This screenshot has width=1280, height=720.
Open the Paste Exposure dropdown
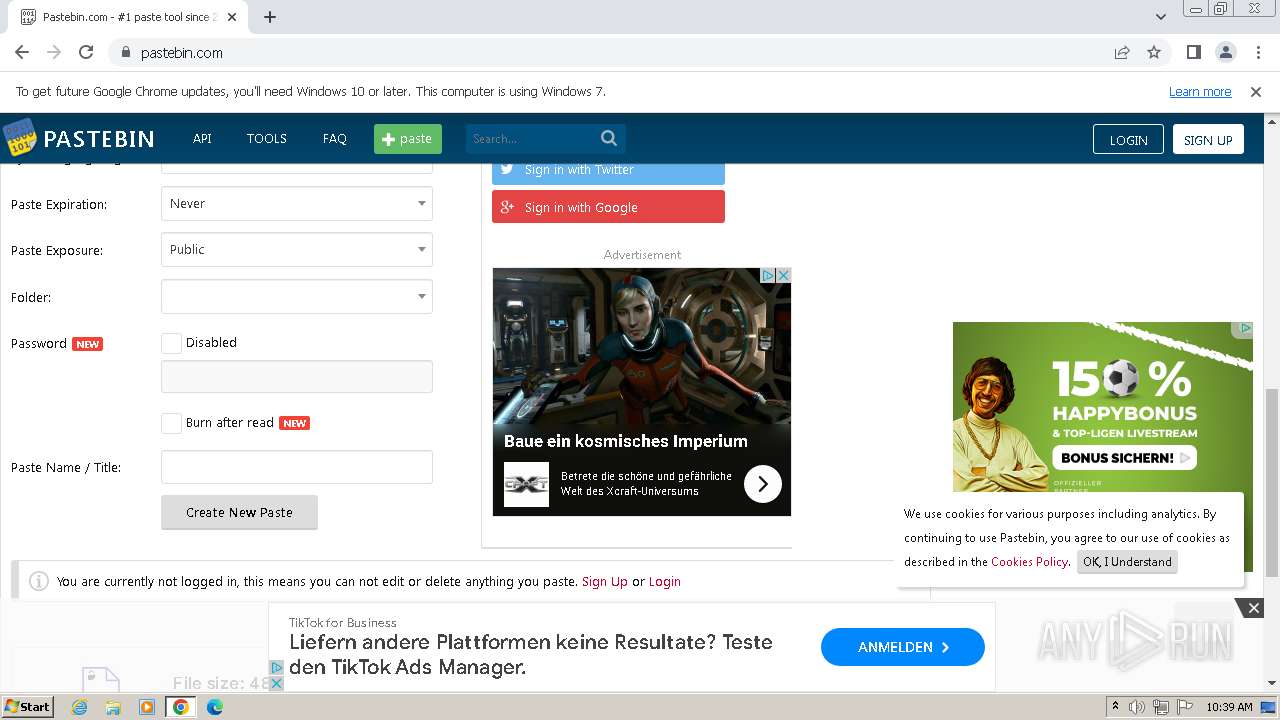pyautogui.click(x=297, y=250)
